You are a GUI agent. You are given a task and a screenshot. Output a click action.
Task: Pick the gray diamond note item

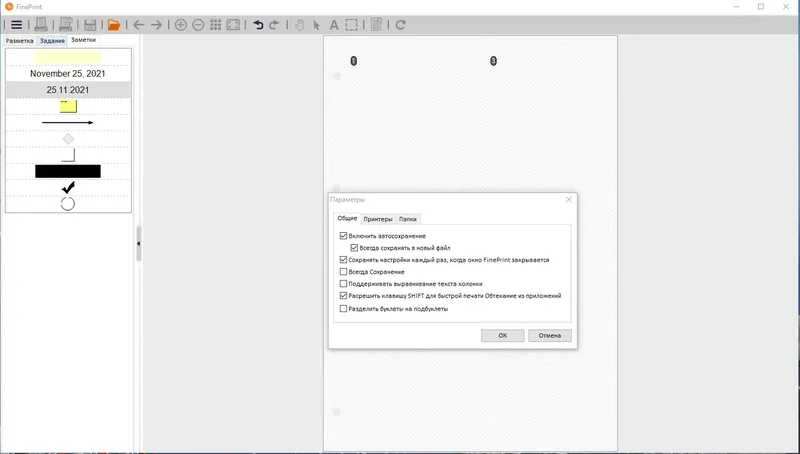coord(68,139)
